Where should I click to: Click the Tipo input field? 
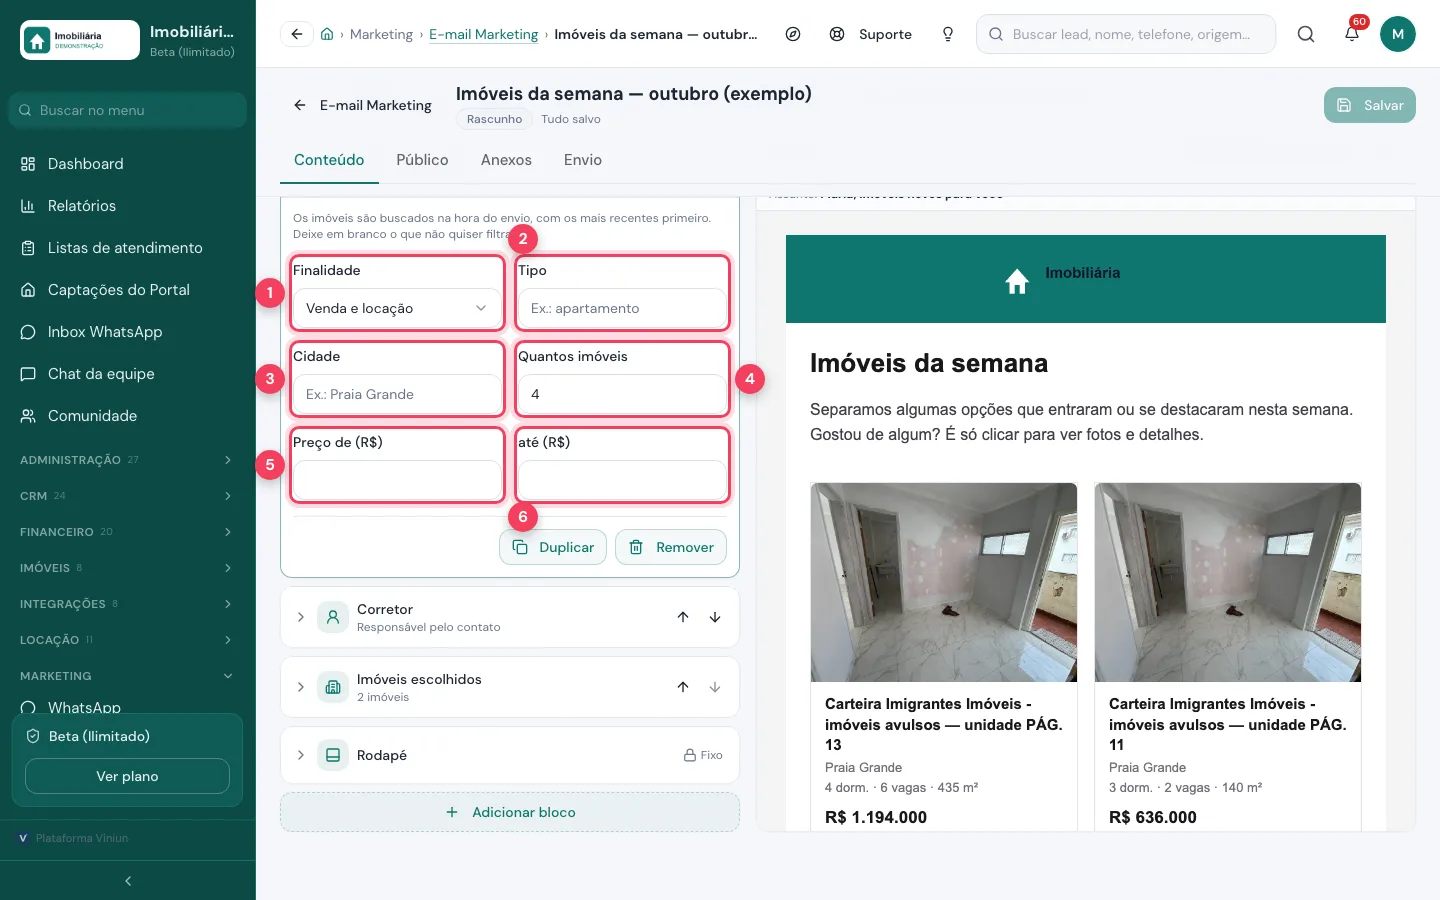622,308
